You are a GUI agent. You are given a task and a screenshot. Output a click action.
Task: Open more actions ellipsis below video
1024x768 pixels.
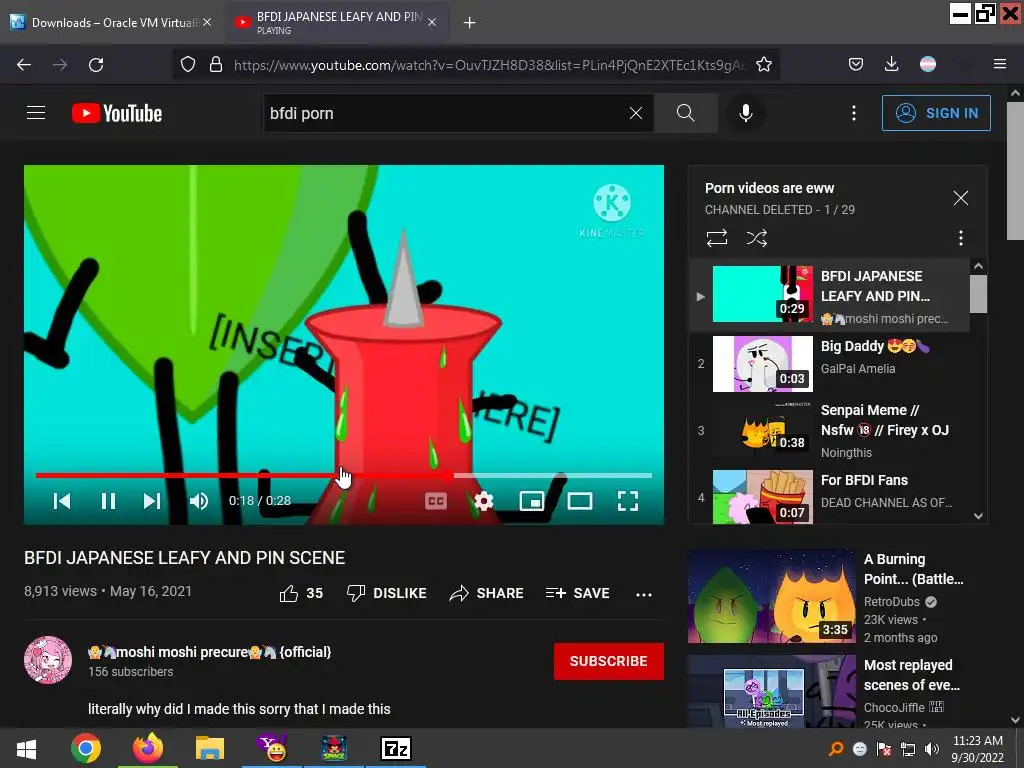tap(643, 594)
